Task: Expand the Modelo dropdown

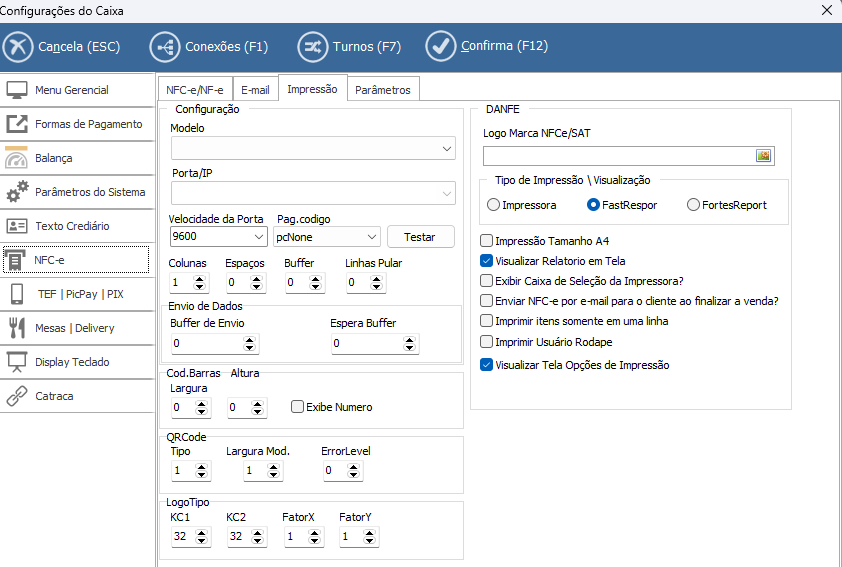Action: [x=447, y=149]
